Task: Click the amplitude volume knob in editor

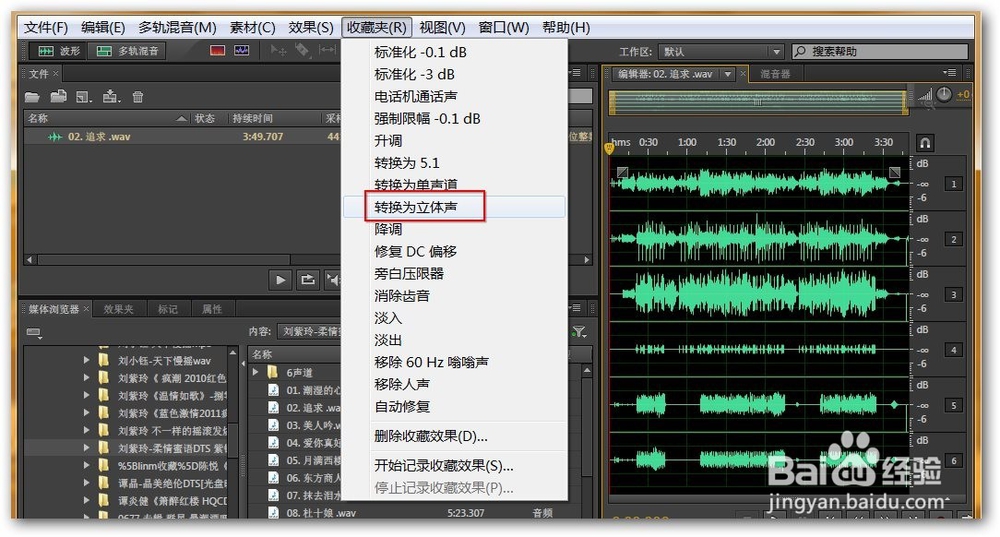Action: (944, 94)
